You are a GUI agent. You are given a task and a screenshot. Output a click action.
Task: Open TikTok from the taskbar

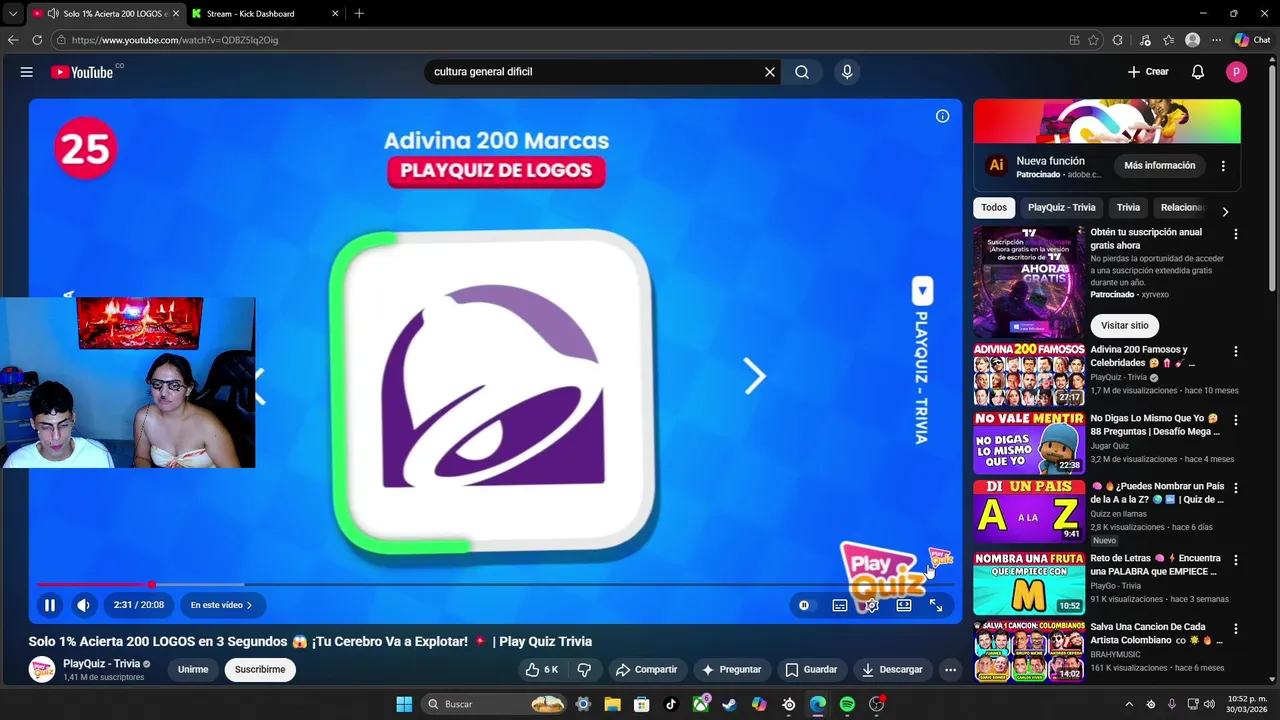pos(671,704)
